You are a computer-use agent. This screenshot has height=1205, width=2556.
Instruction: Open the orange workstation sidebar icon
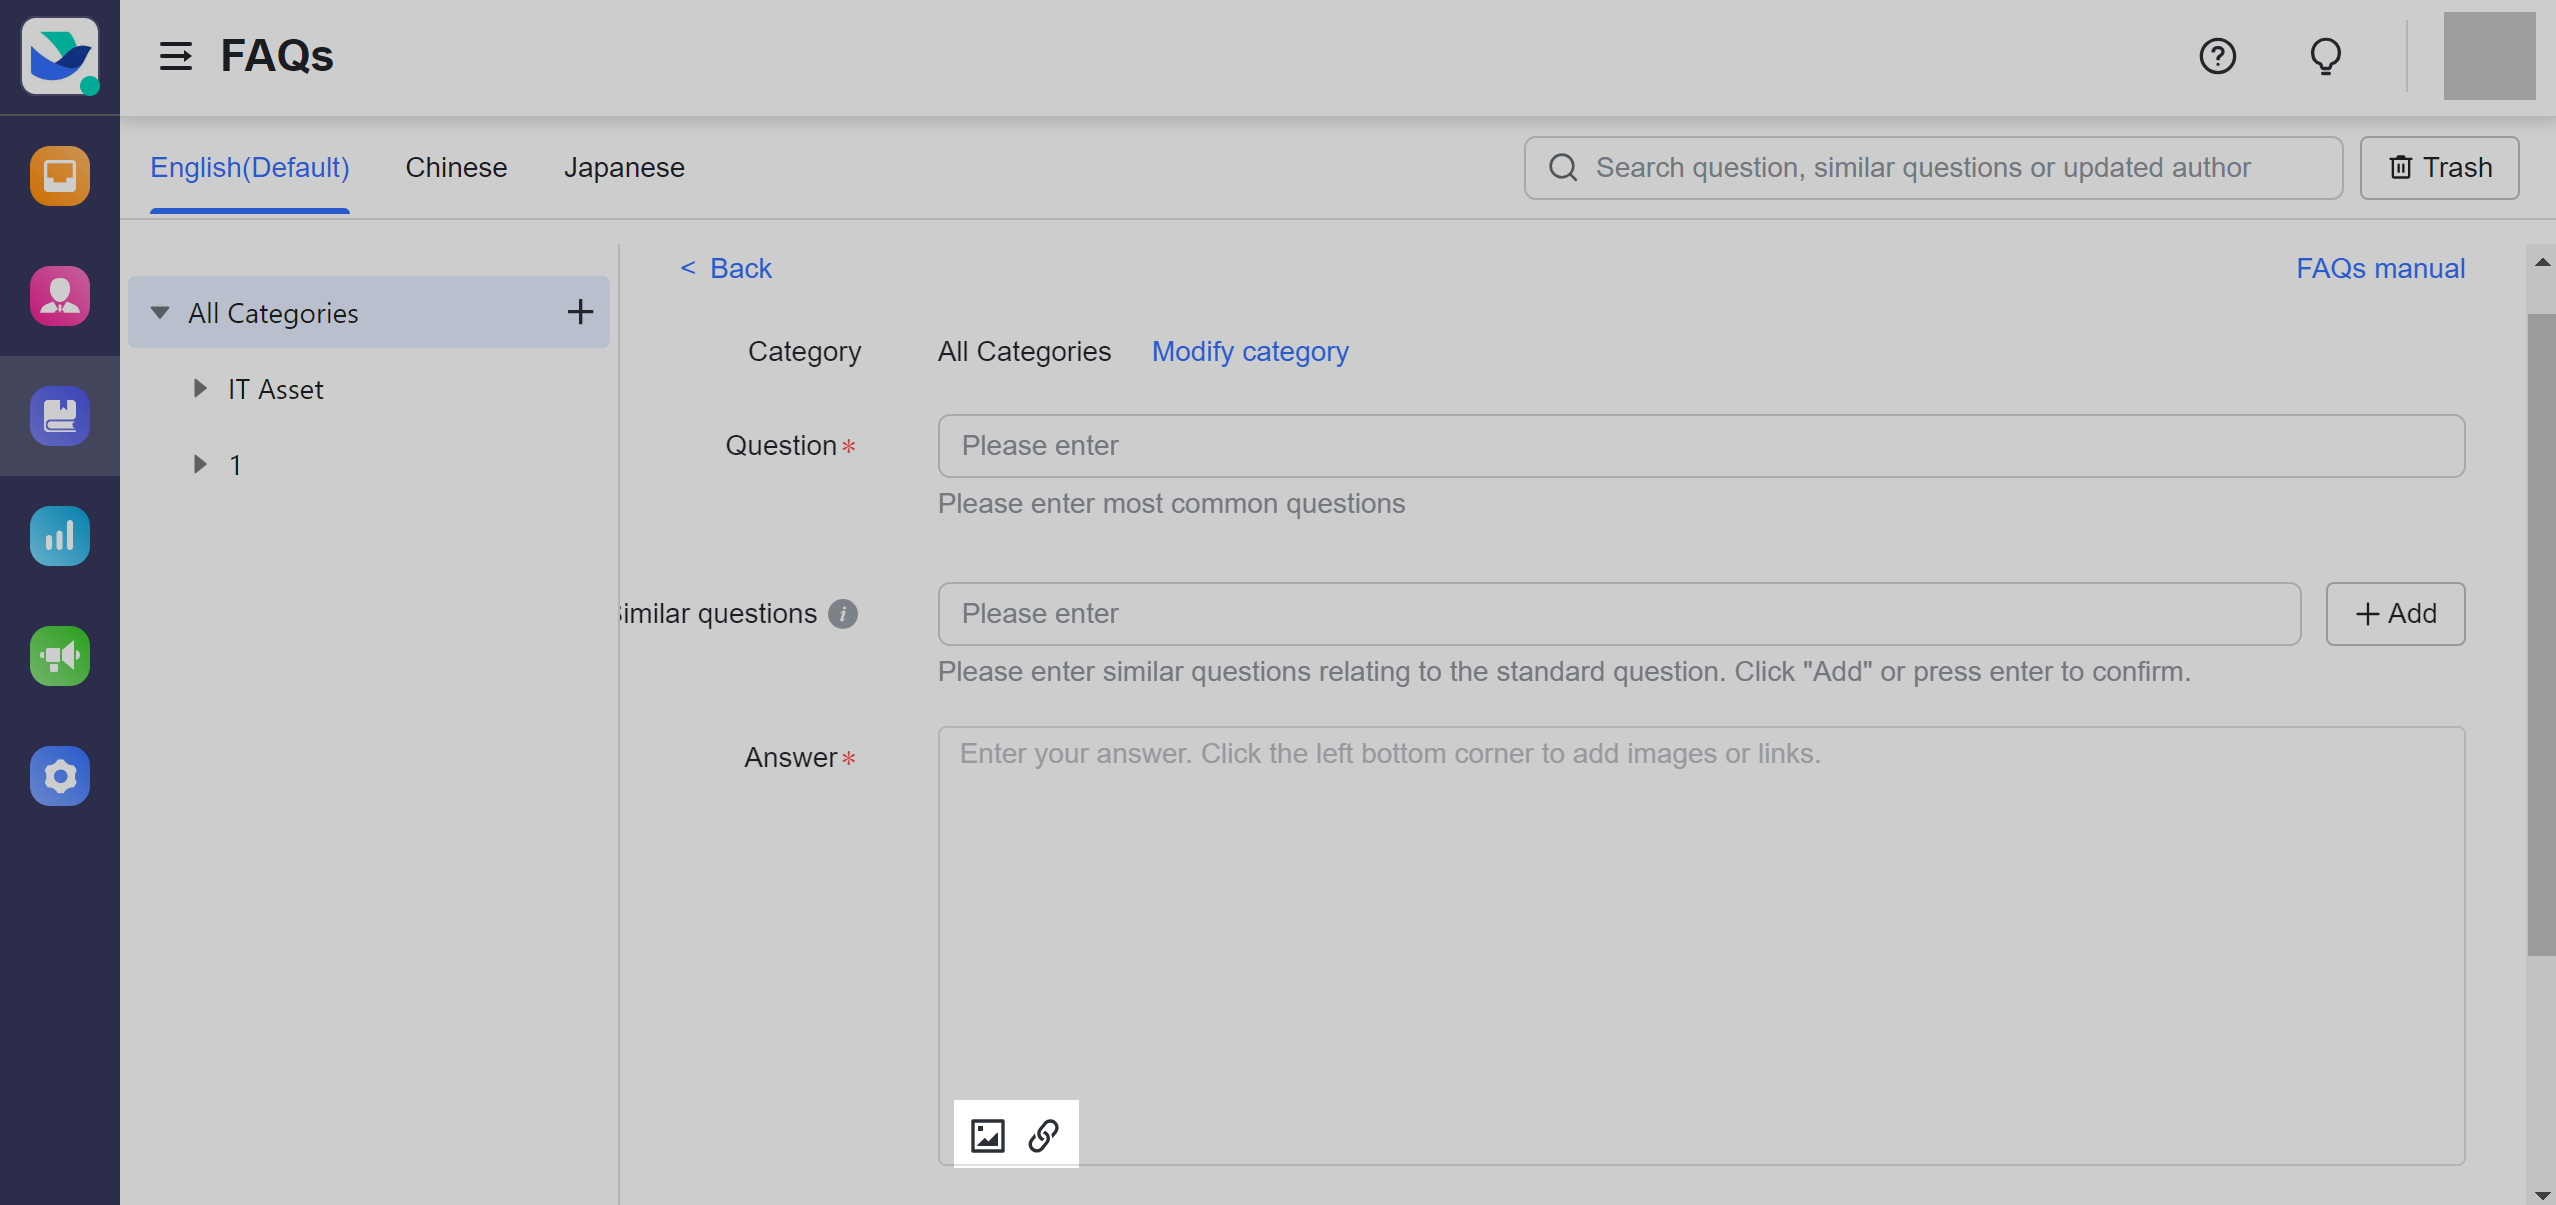pyautogui.click(x=60, y=176)
